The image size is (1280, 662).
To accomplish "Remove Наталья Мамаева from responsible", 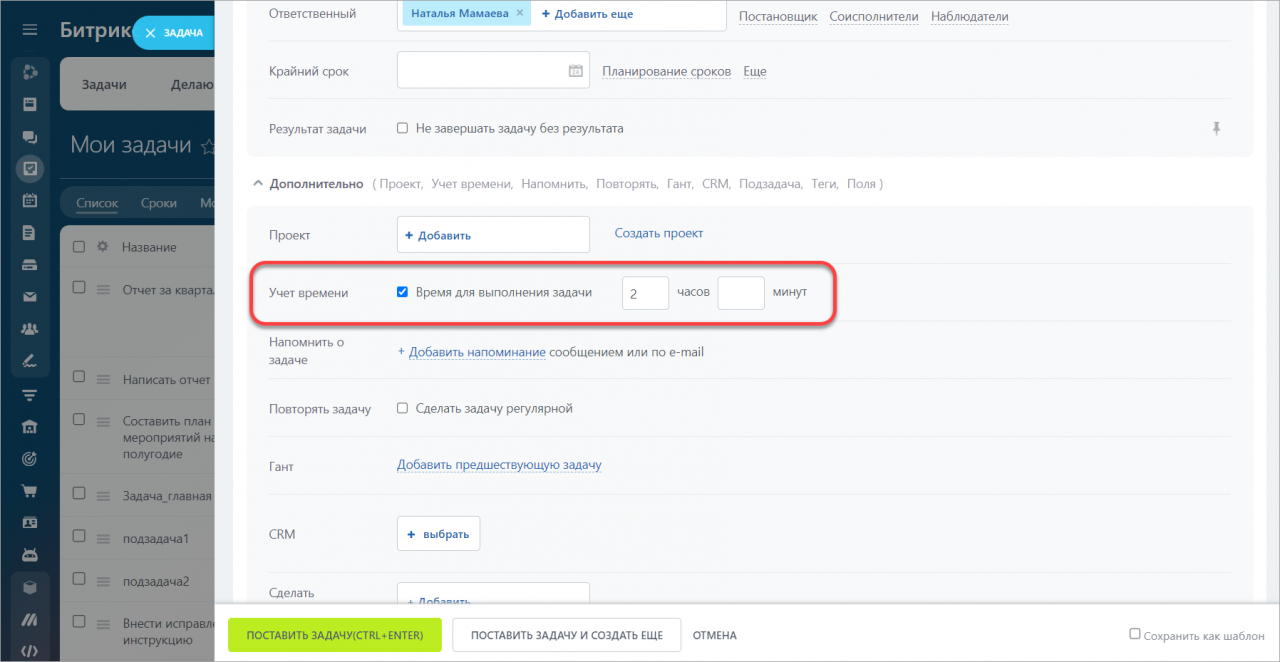I will [x=520, y=14].
